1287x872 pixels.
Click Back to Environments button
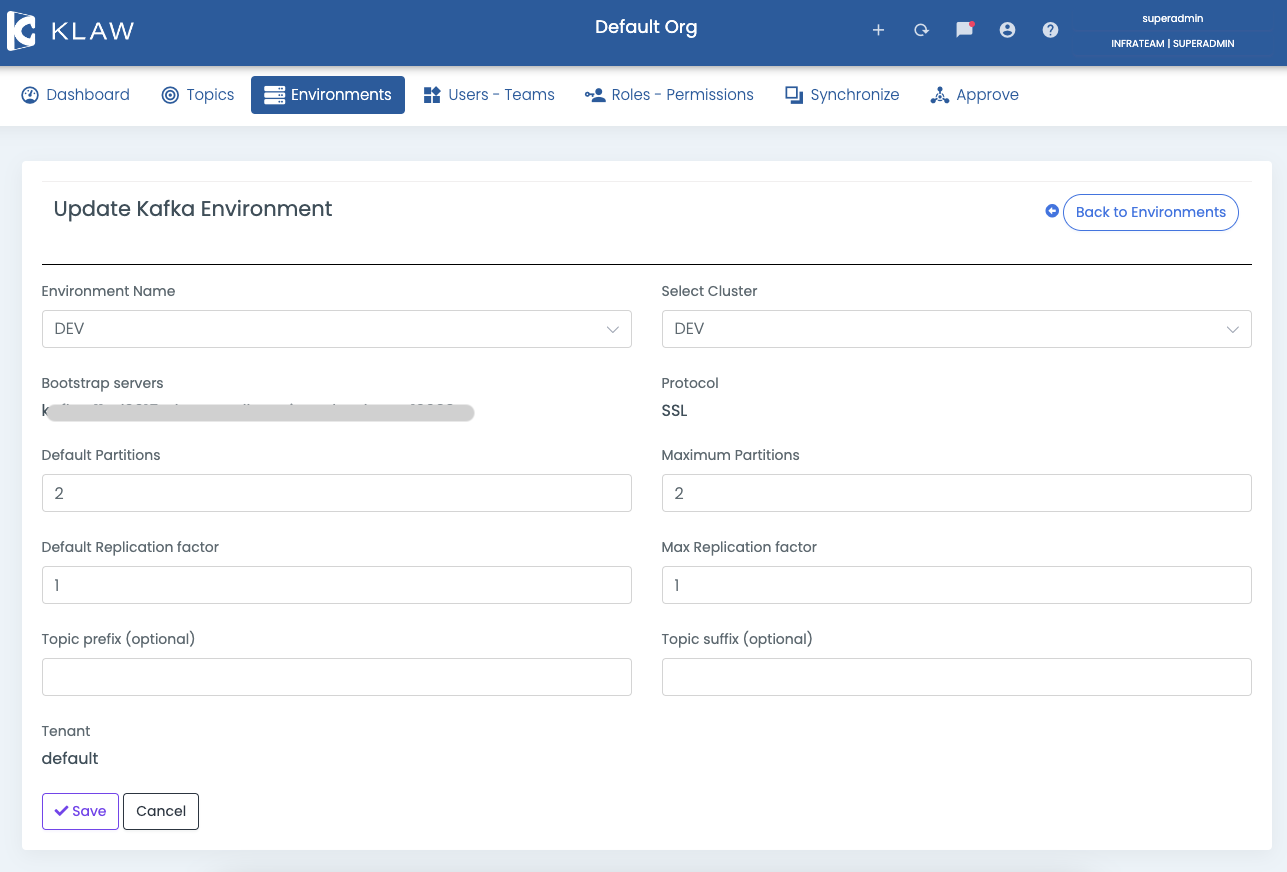[x=1150, y=212]
